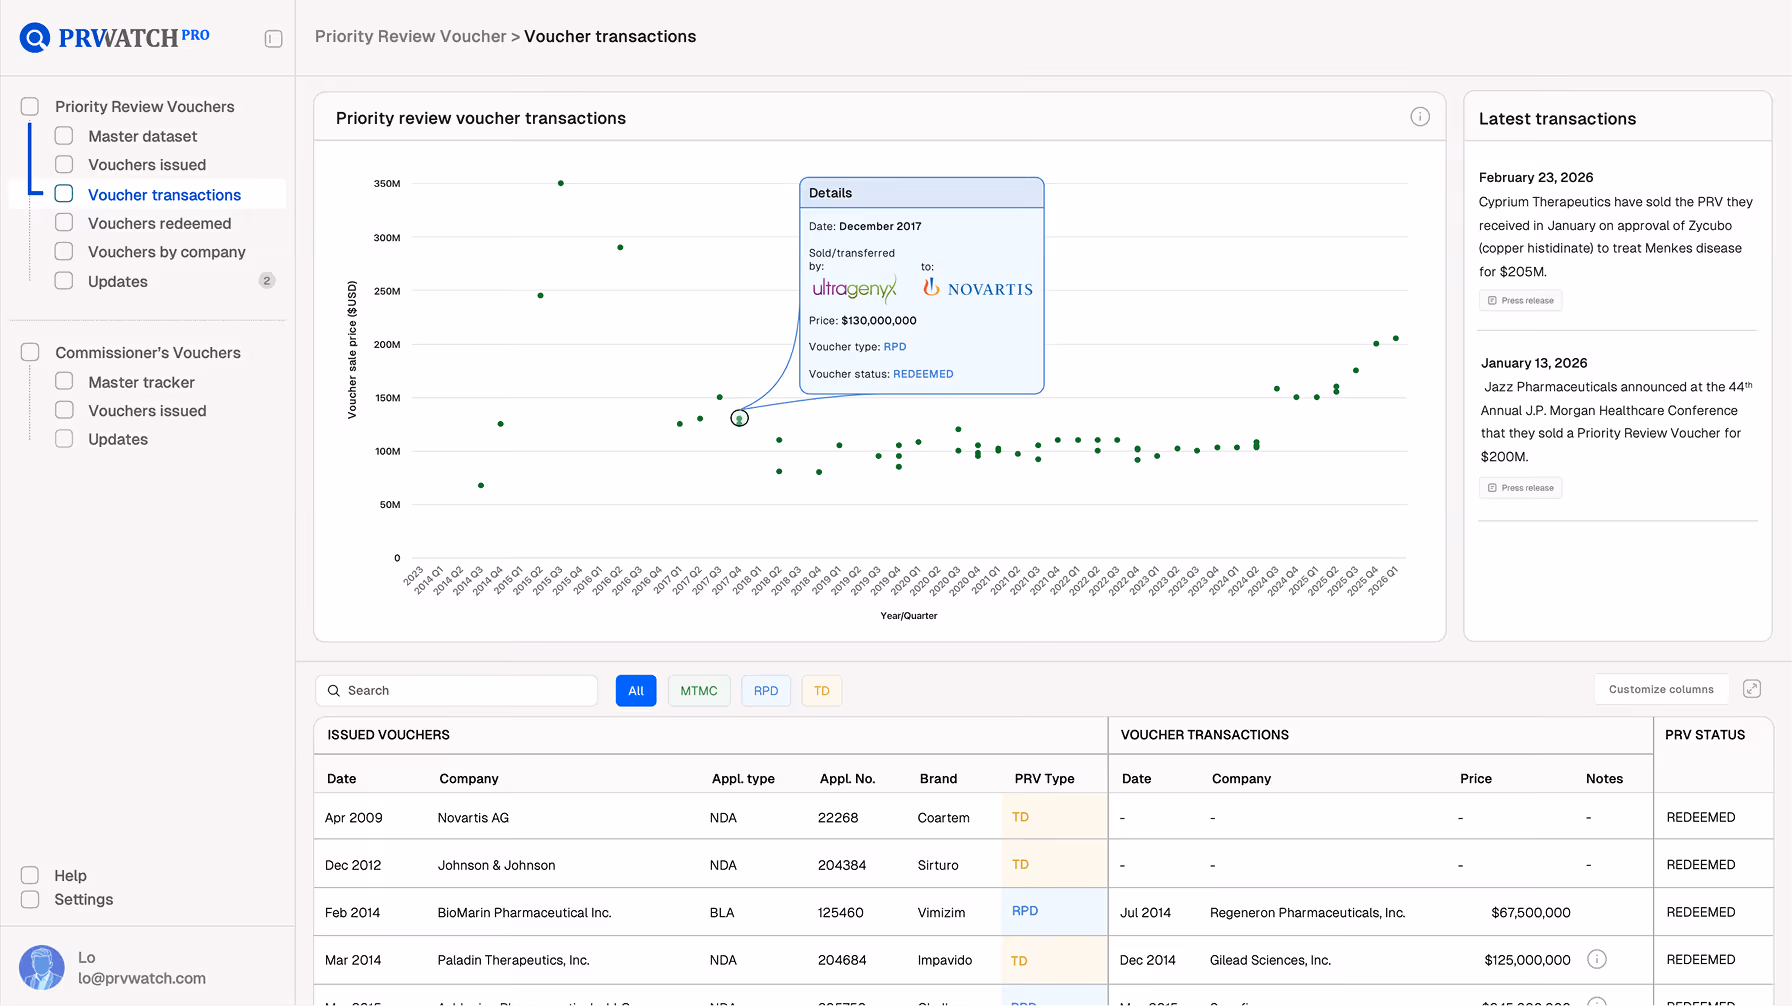The width and height of the screenshot is (1792, 1006).
Task: Click Customize columns button
Action: click(x=1661, y=689)
